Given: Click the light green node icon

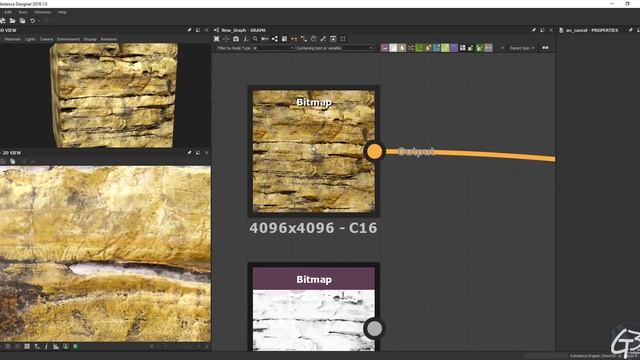Looking at the screenshot, I should coord(445,48).
